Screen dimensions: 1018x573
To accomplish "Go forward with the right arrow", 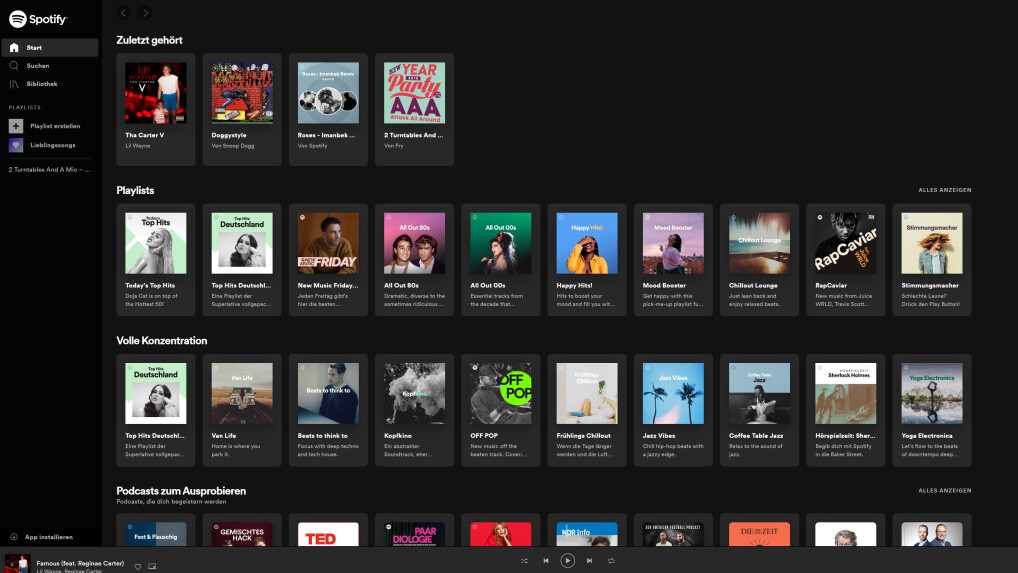I will (x=145, y=13).
